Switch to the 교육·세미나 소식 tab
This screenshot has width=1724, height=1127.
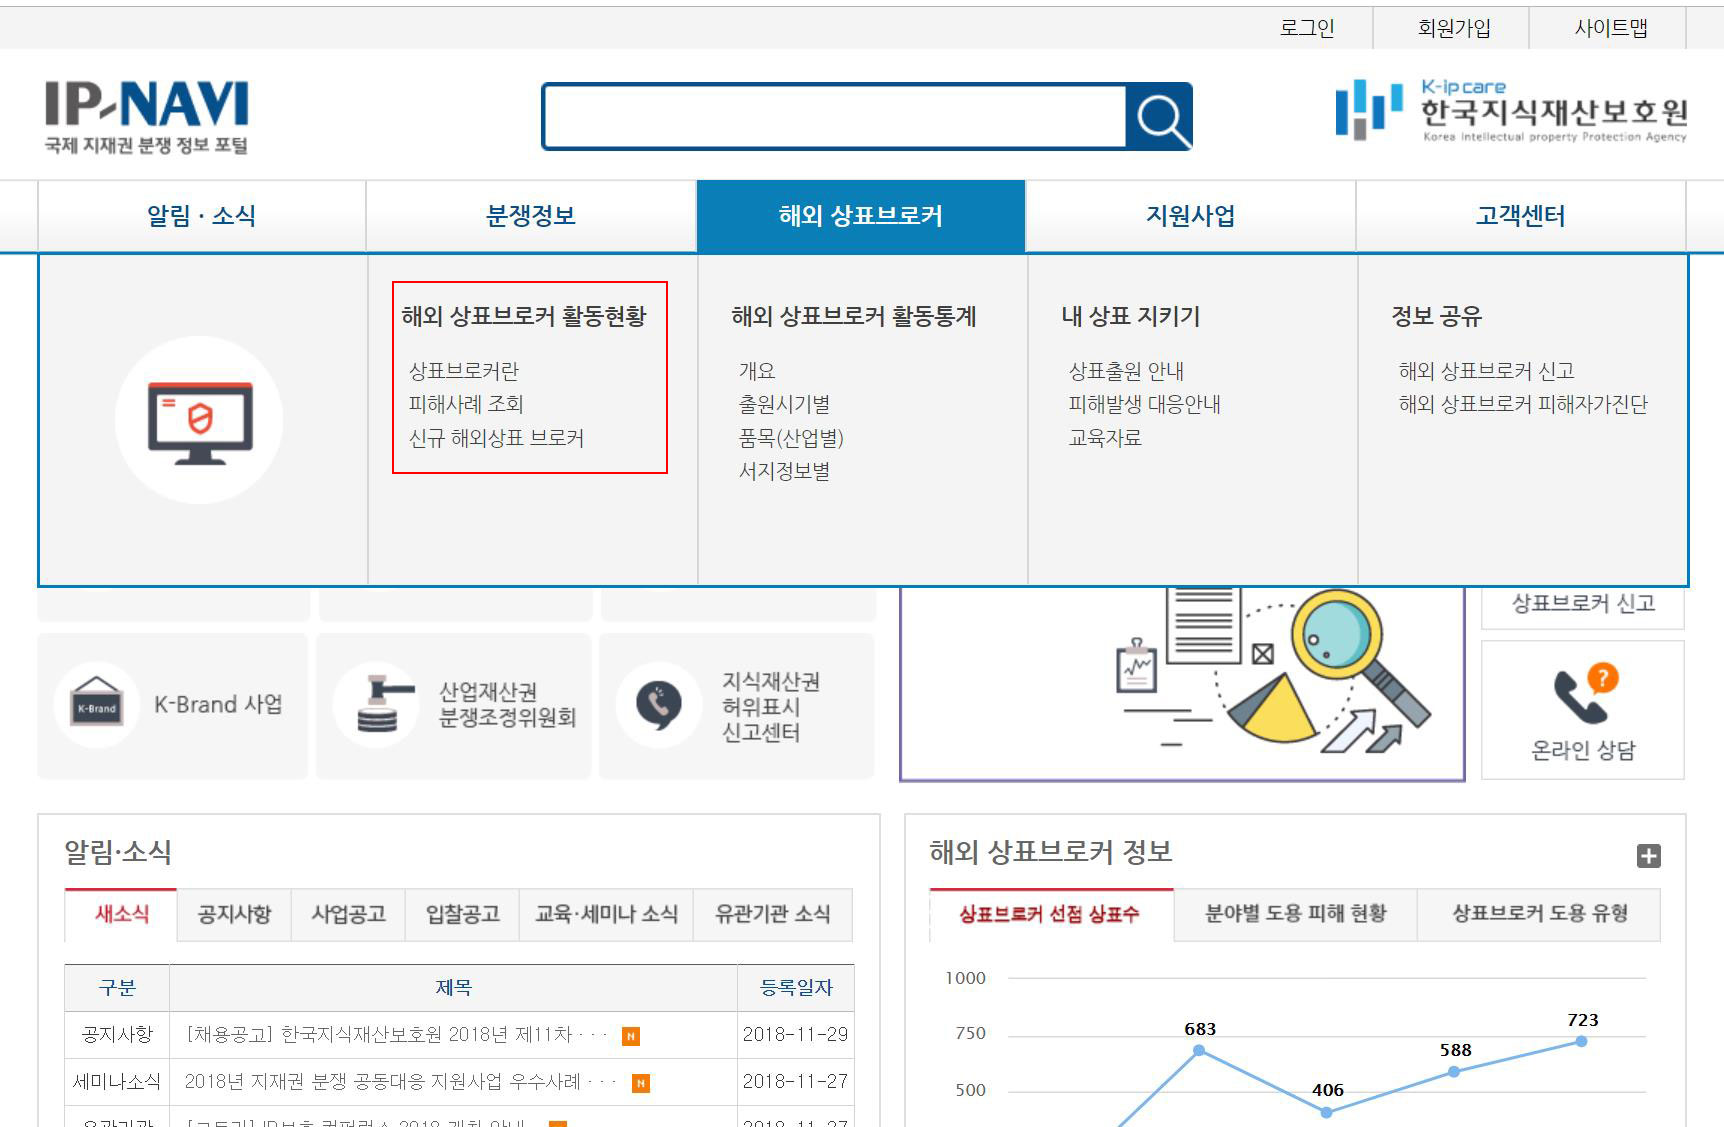[x=606, y=914]
